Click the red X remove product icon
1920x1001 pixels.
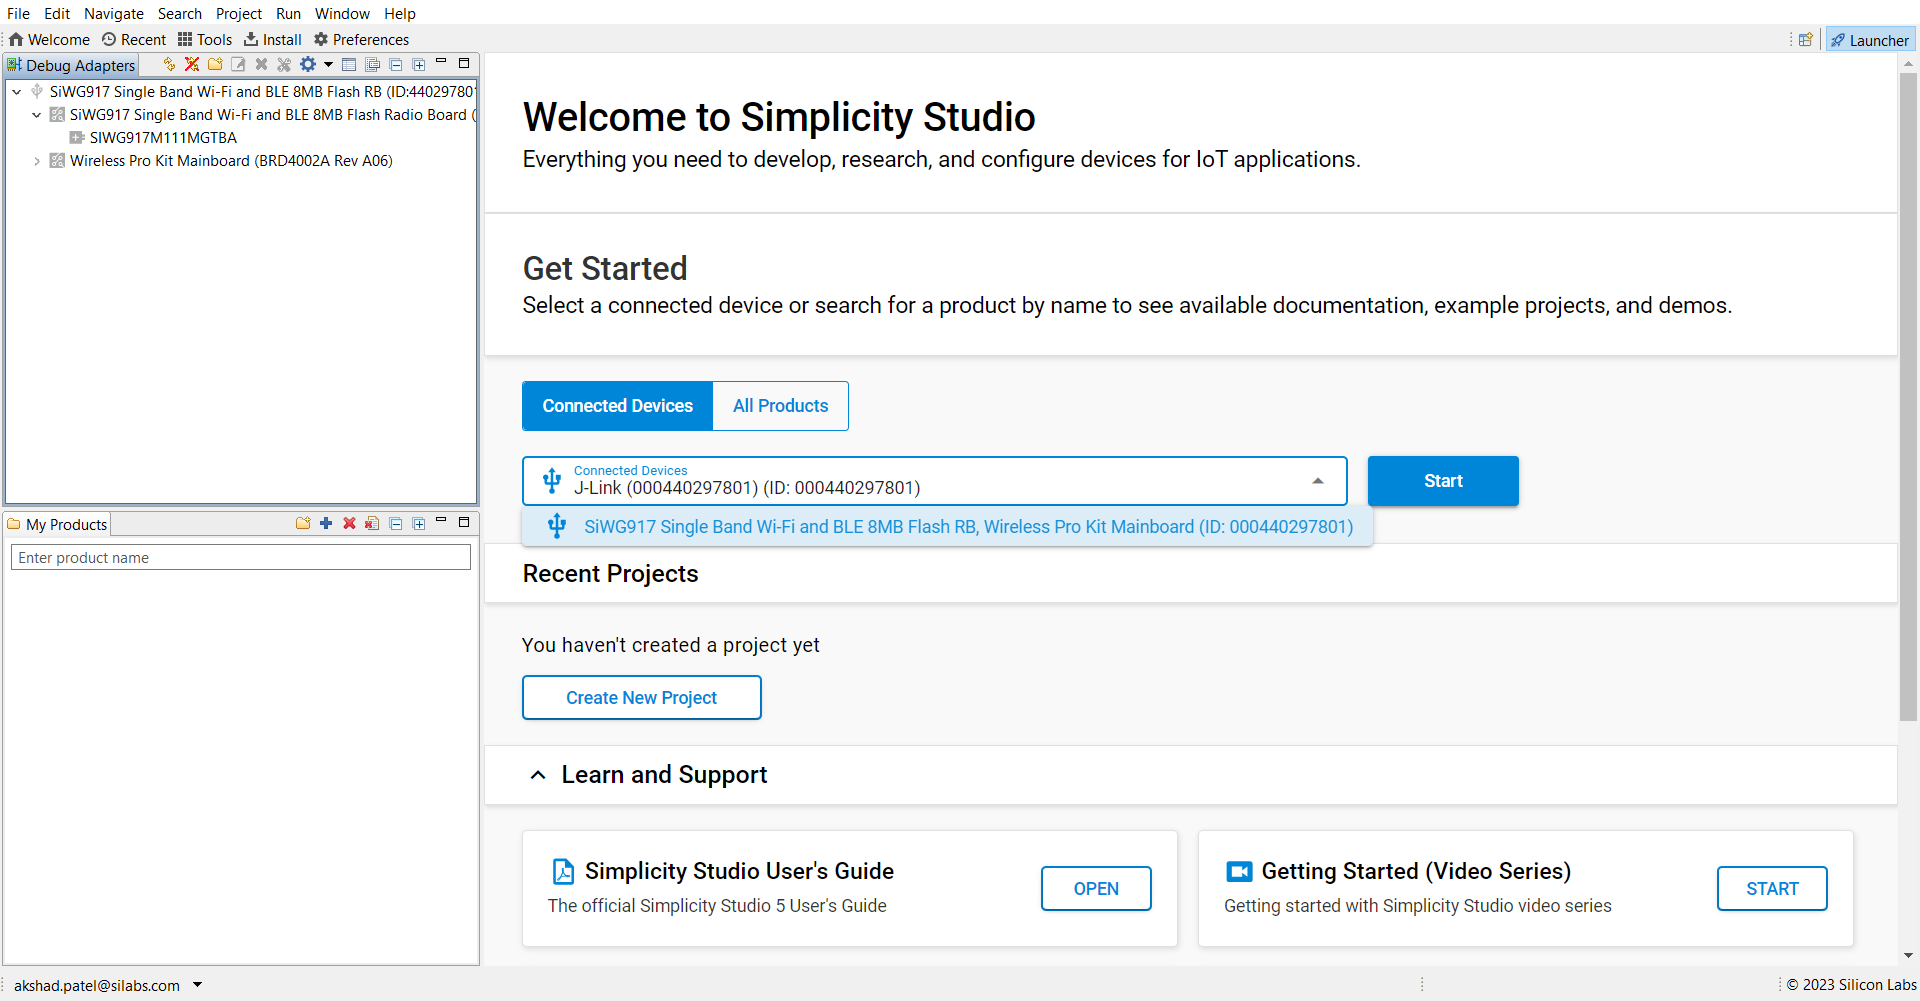coord(349,523)
